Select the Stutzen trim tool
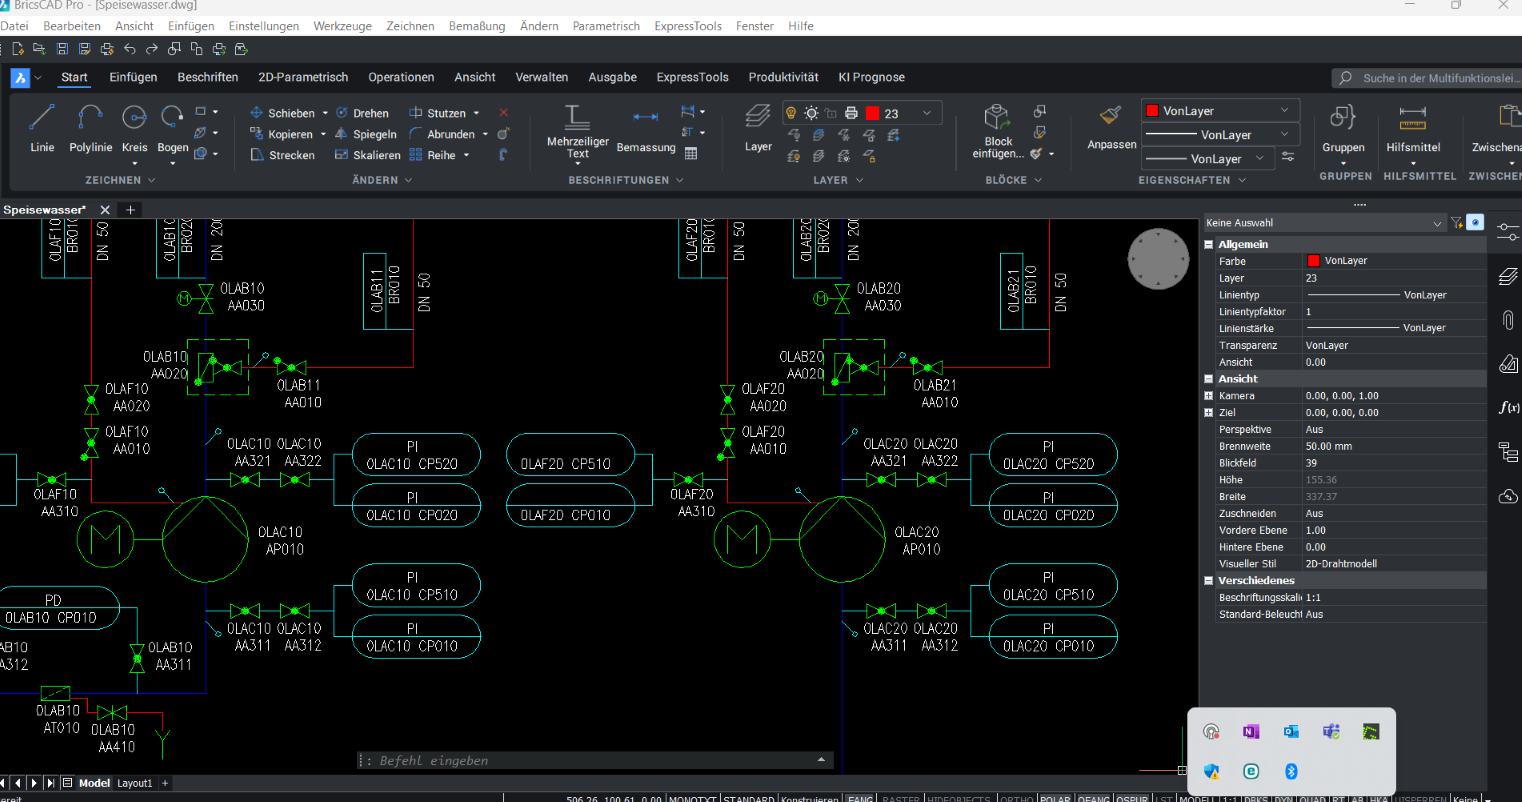The image size is (1522, 802). tap(438, 113)
